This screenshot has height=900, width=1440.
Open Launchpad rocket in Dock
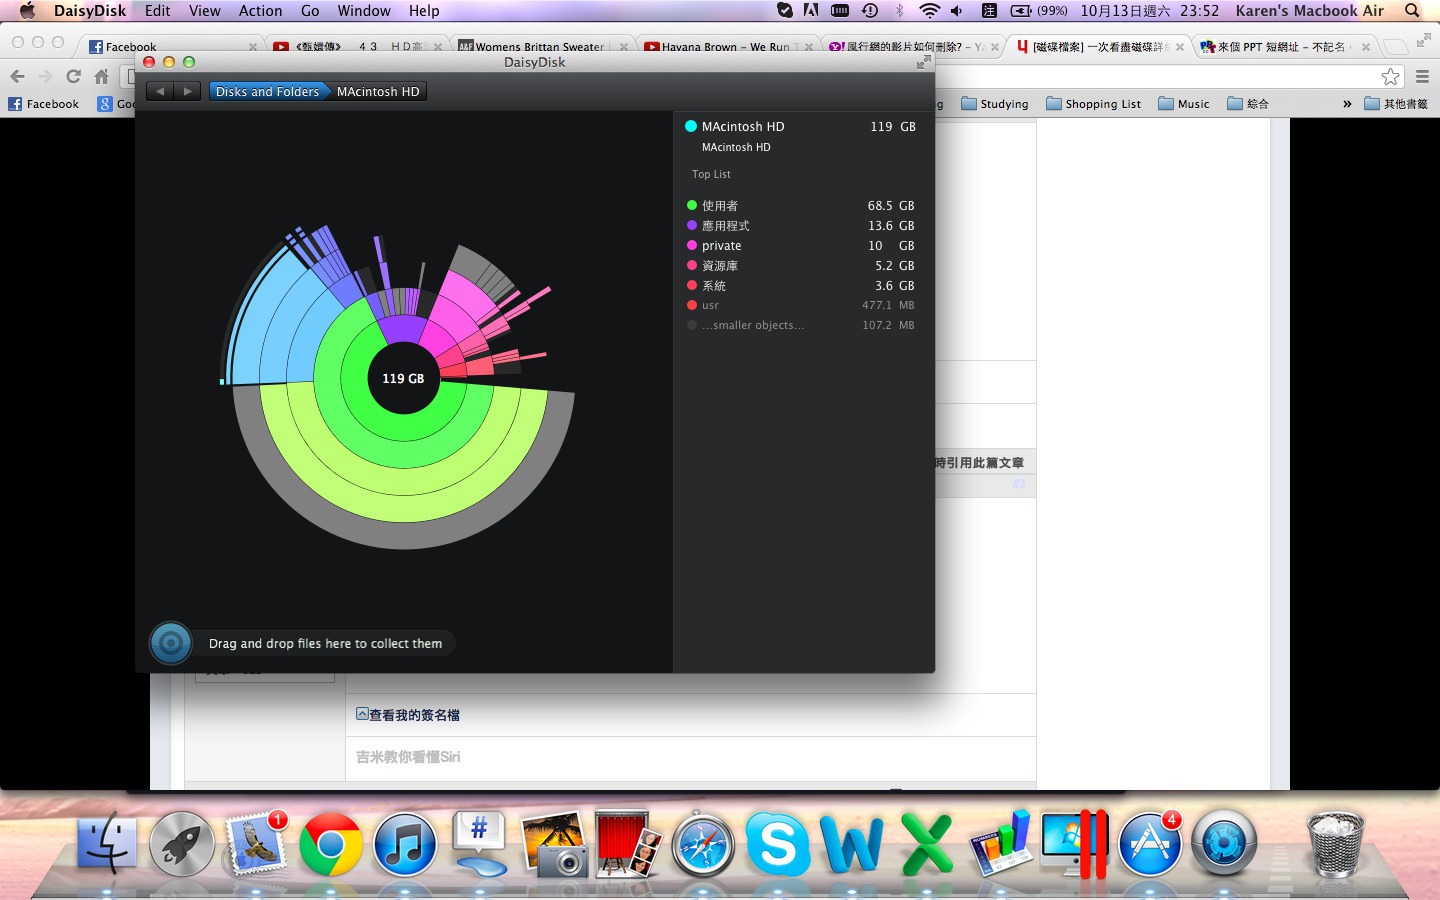point(182,844)
